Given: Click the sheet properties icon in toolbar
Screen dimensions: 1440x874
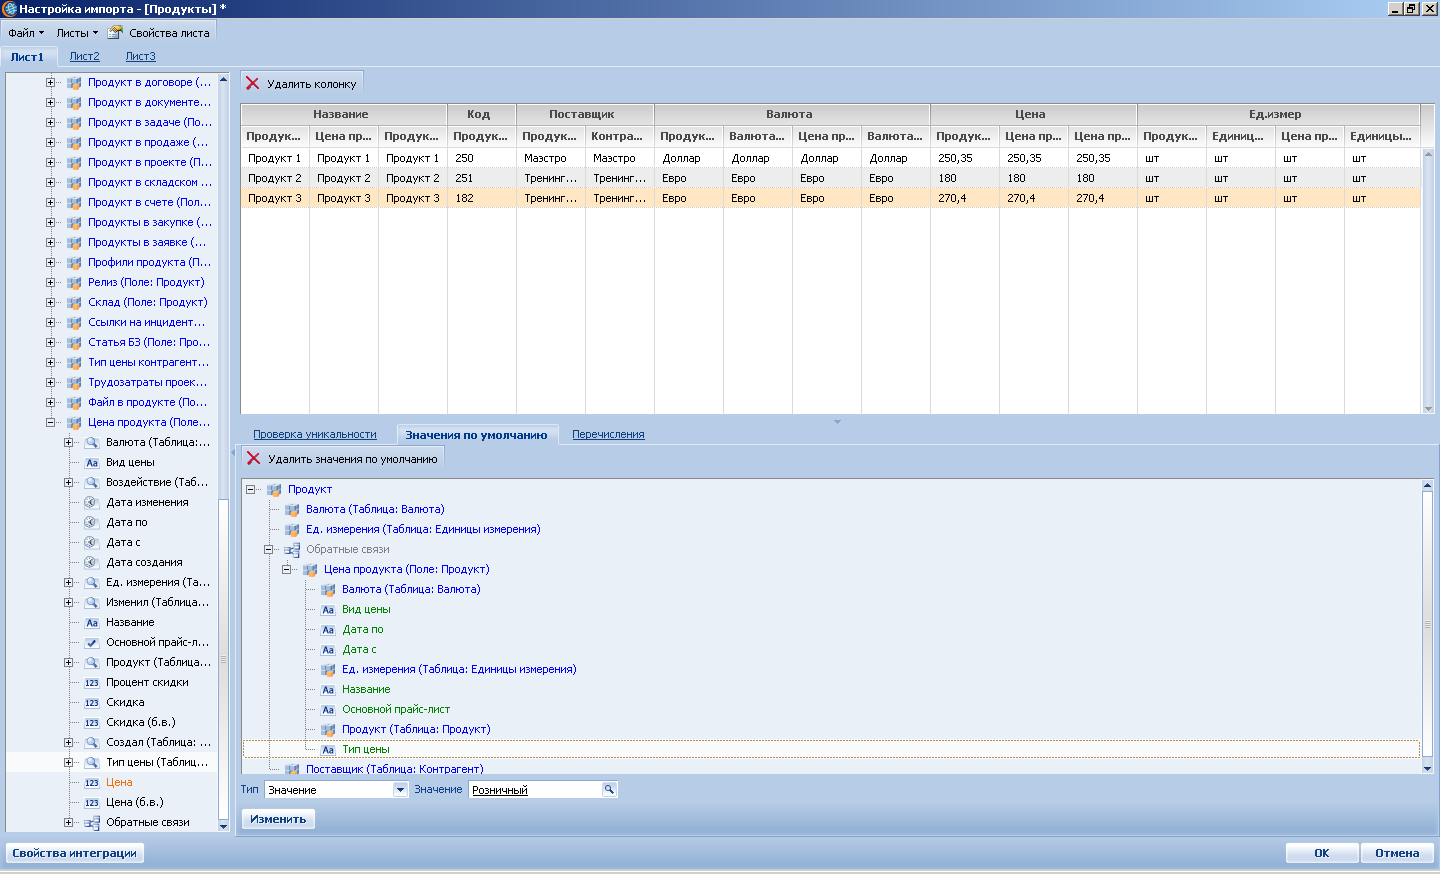Looking at the screenshot, I should [x=115, y=32].
